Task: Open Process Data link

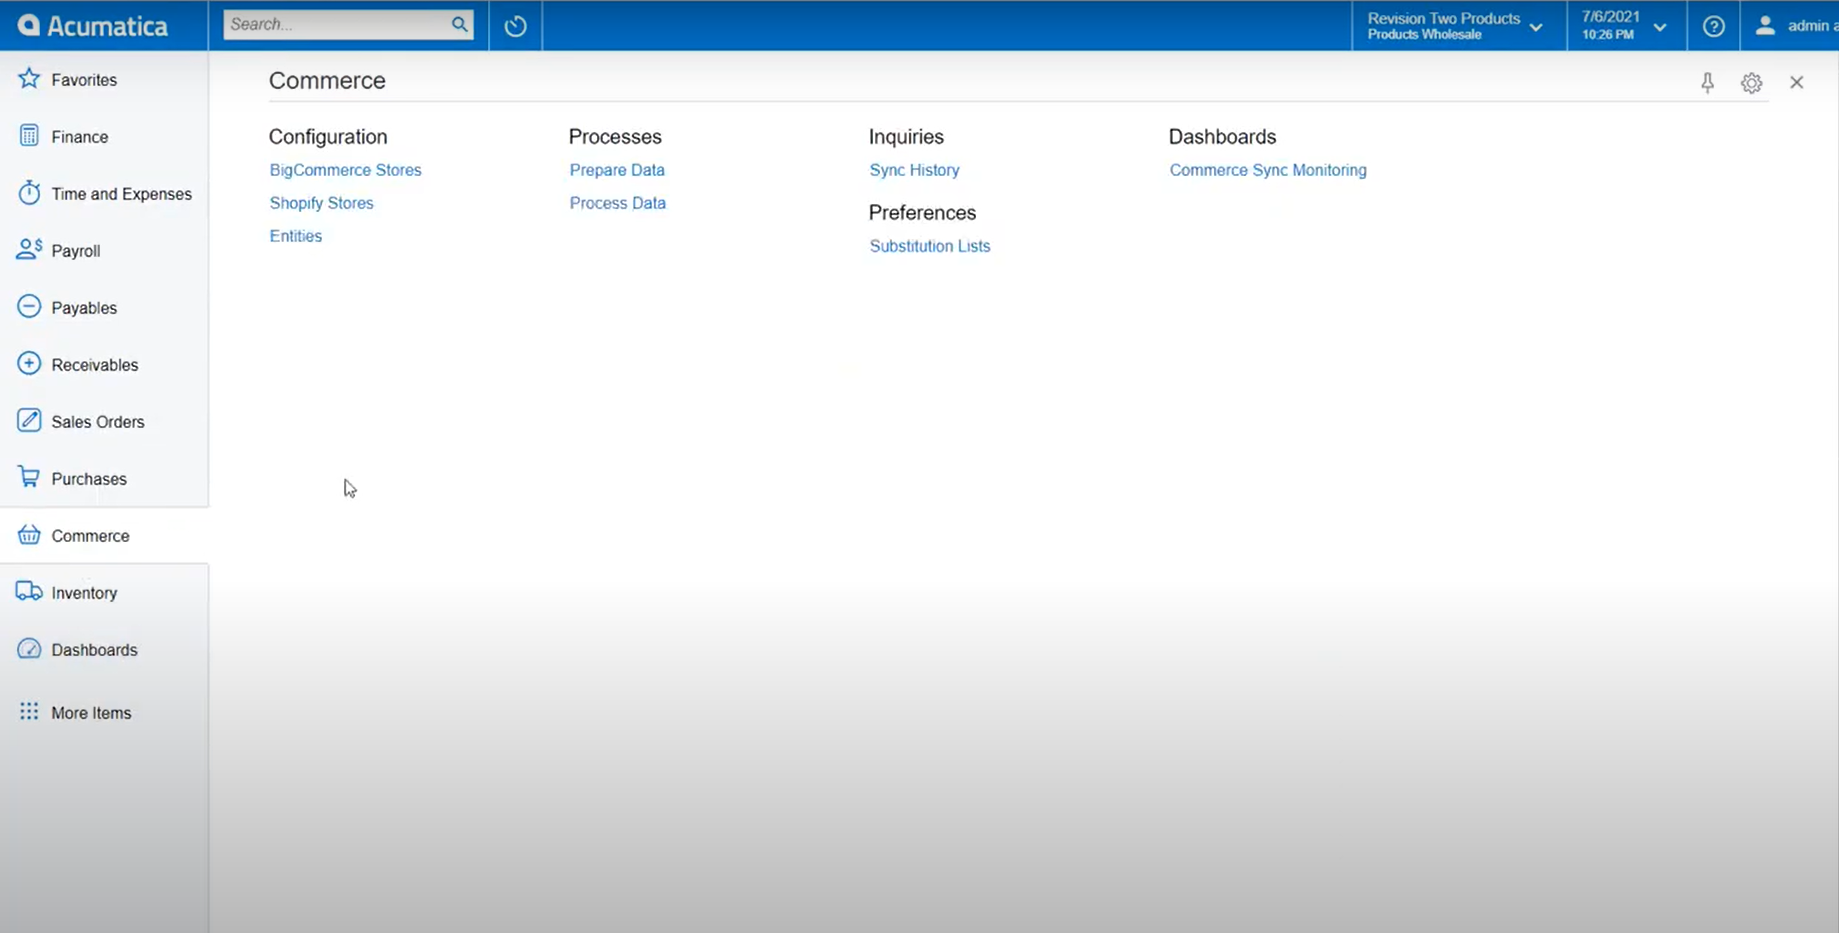Action: click(617, 203)
